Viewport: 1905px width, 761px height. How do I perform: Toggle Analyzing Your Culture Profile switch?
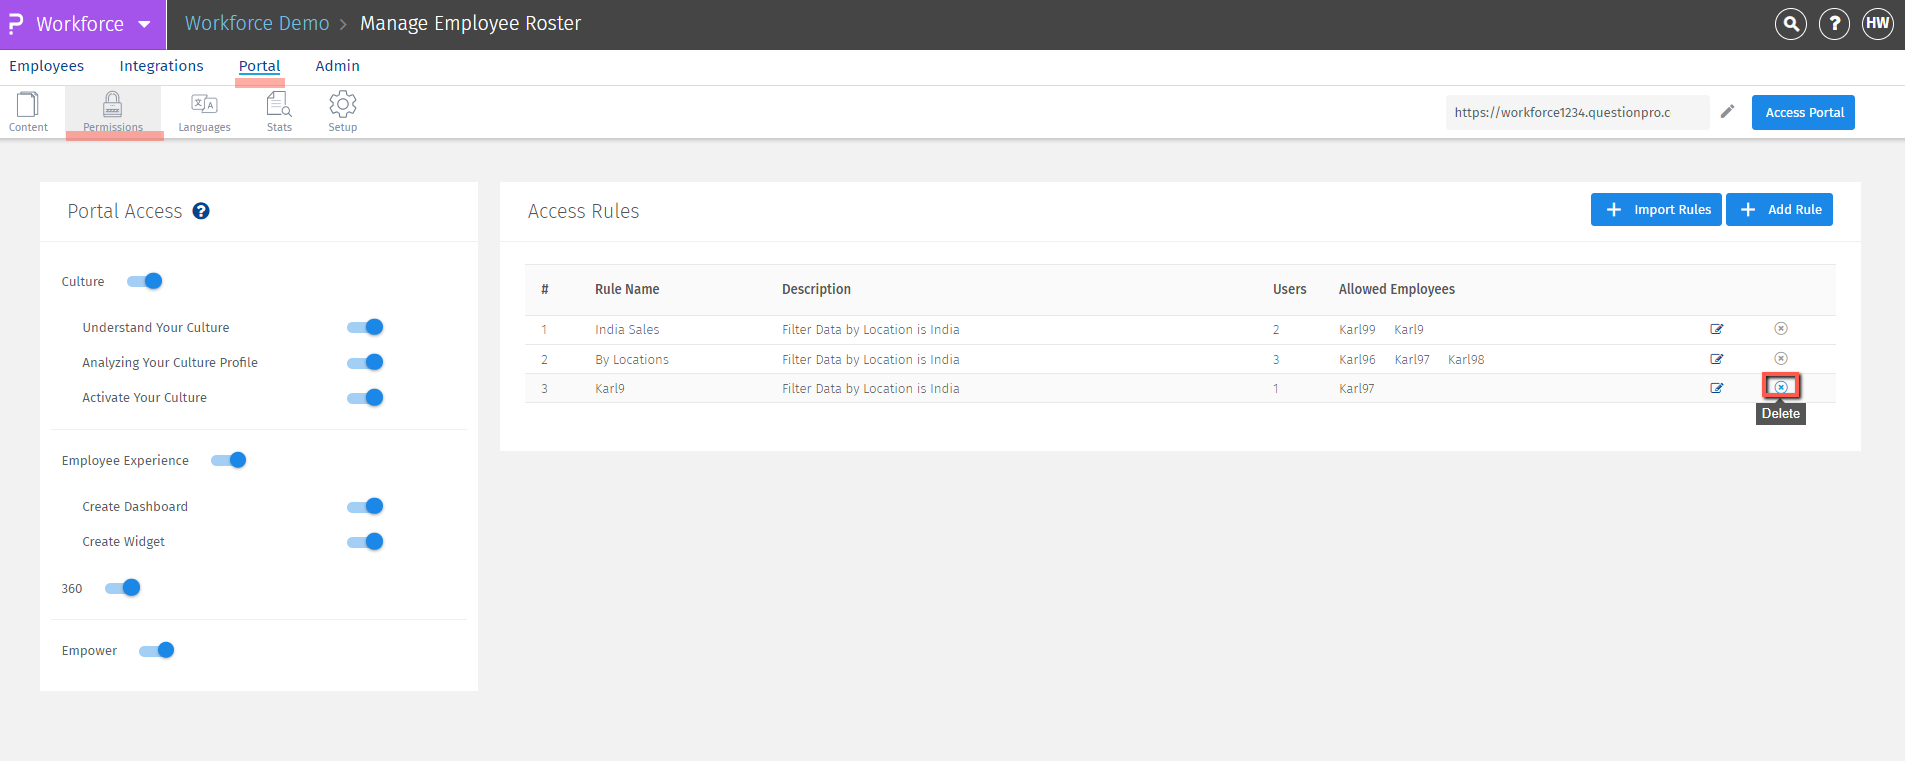(x=365, y=362)
